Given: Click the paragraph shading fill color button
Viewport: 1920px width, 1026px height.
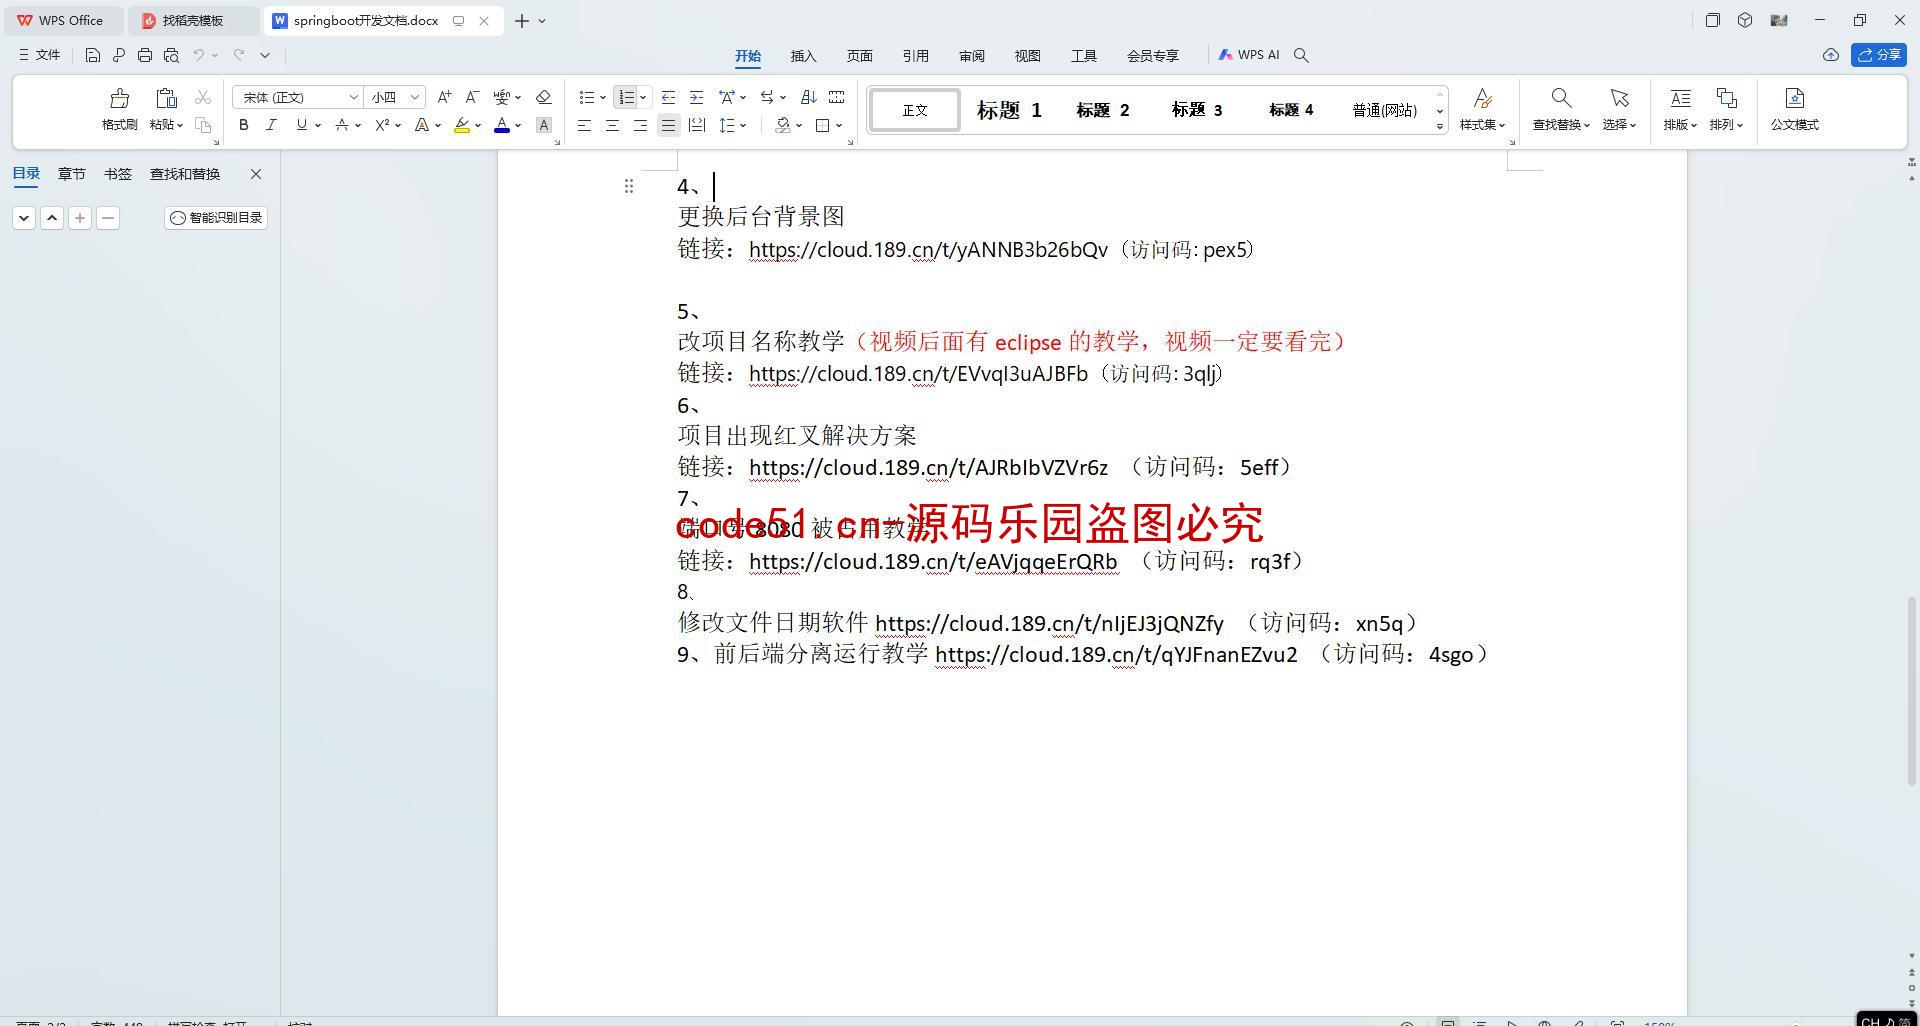Looking at the screenshot, I should pyautogui.click(x=783, y=125).
